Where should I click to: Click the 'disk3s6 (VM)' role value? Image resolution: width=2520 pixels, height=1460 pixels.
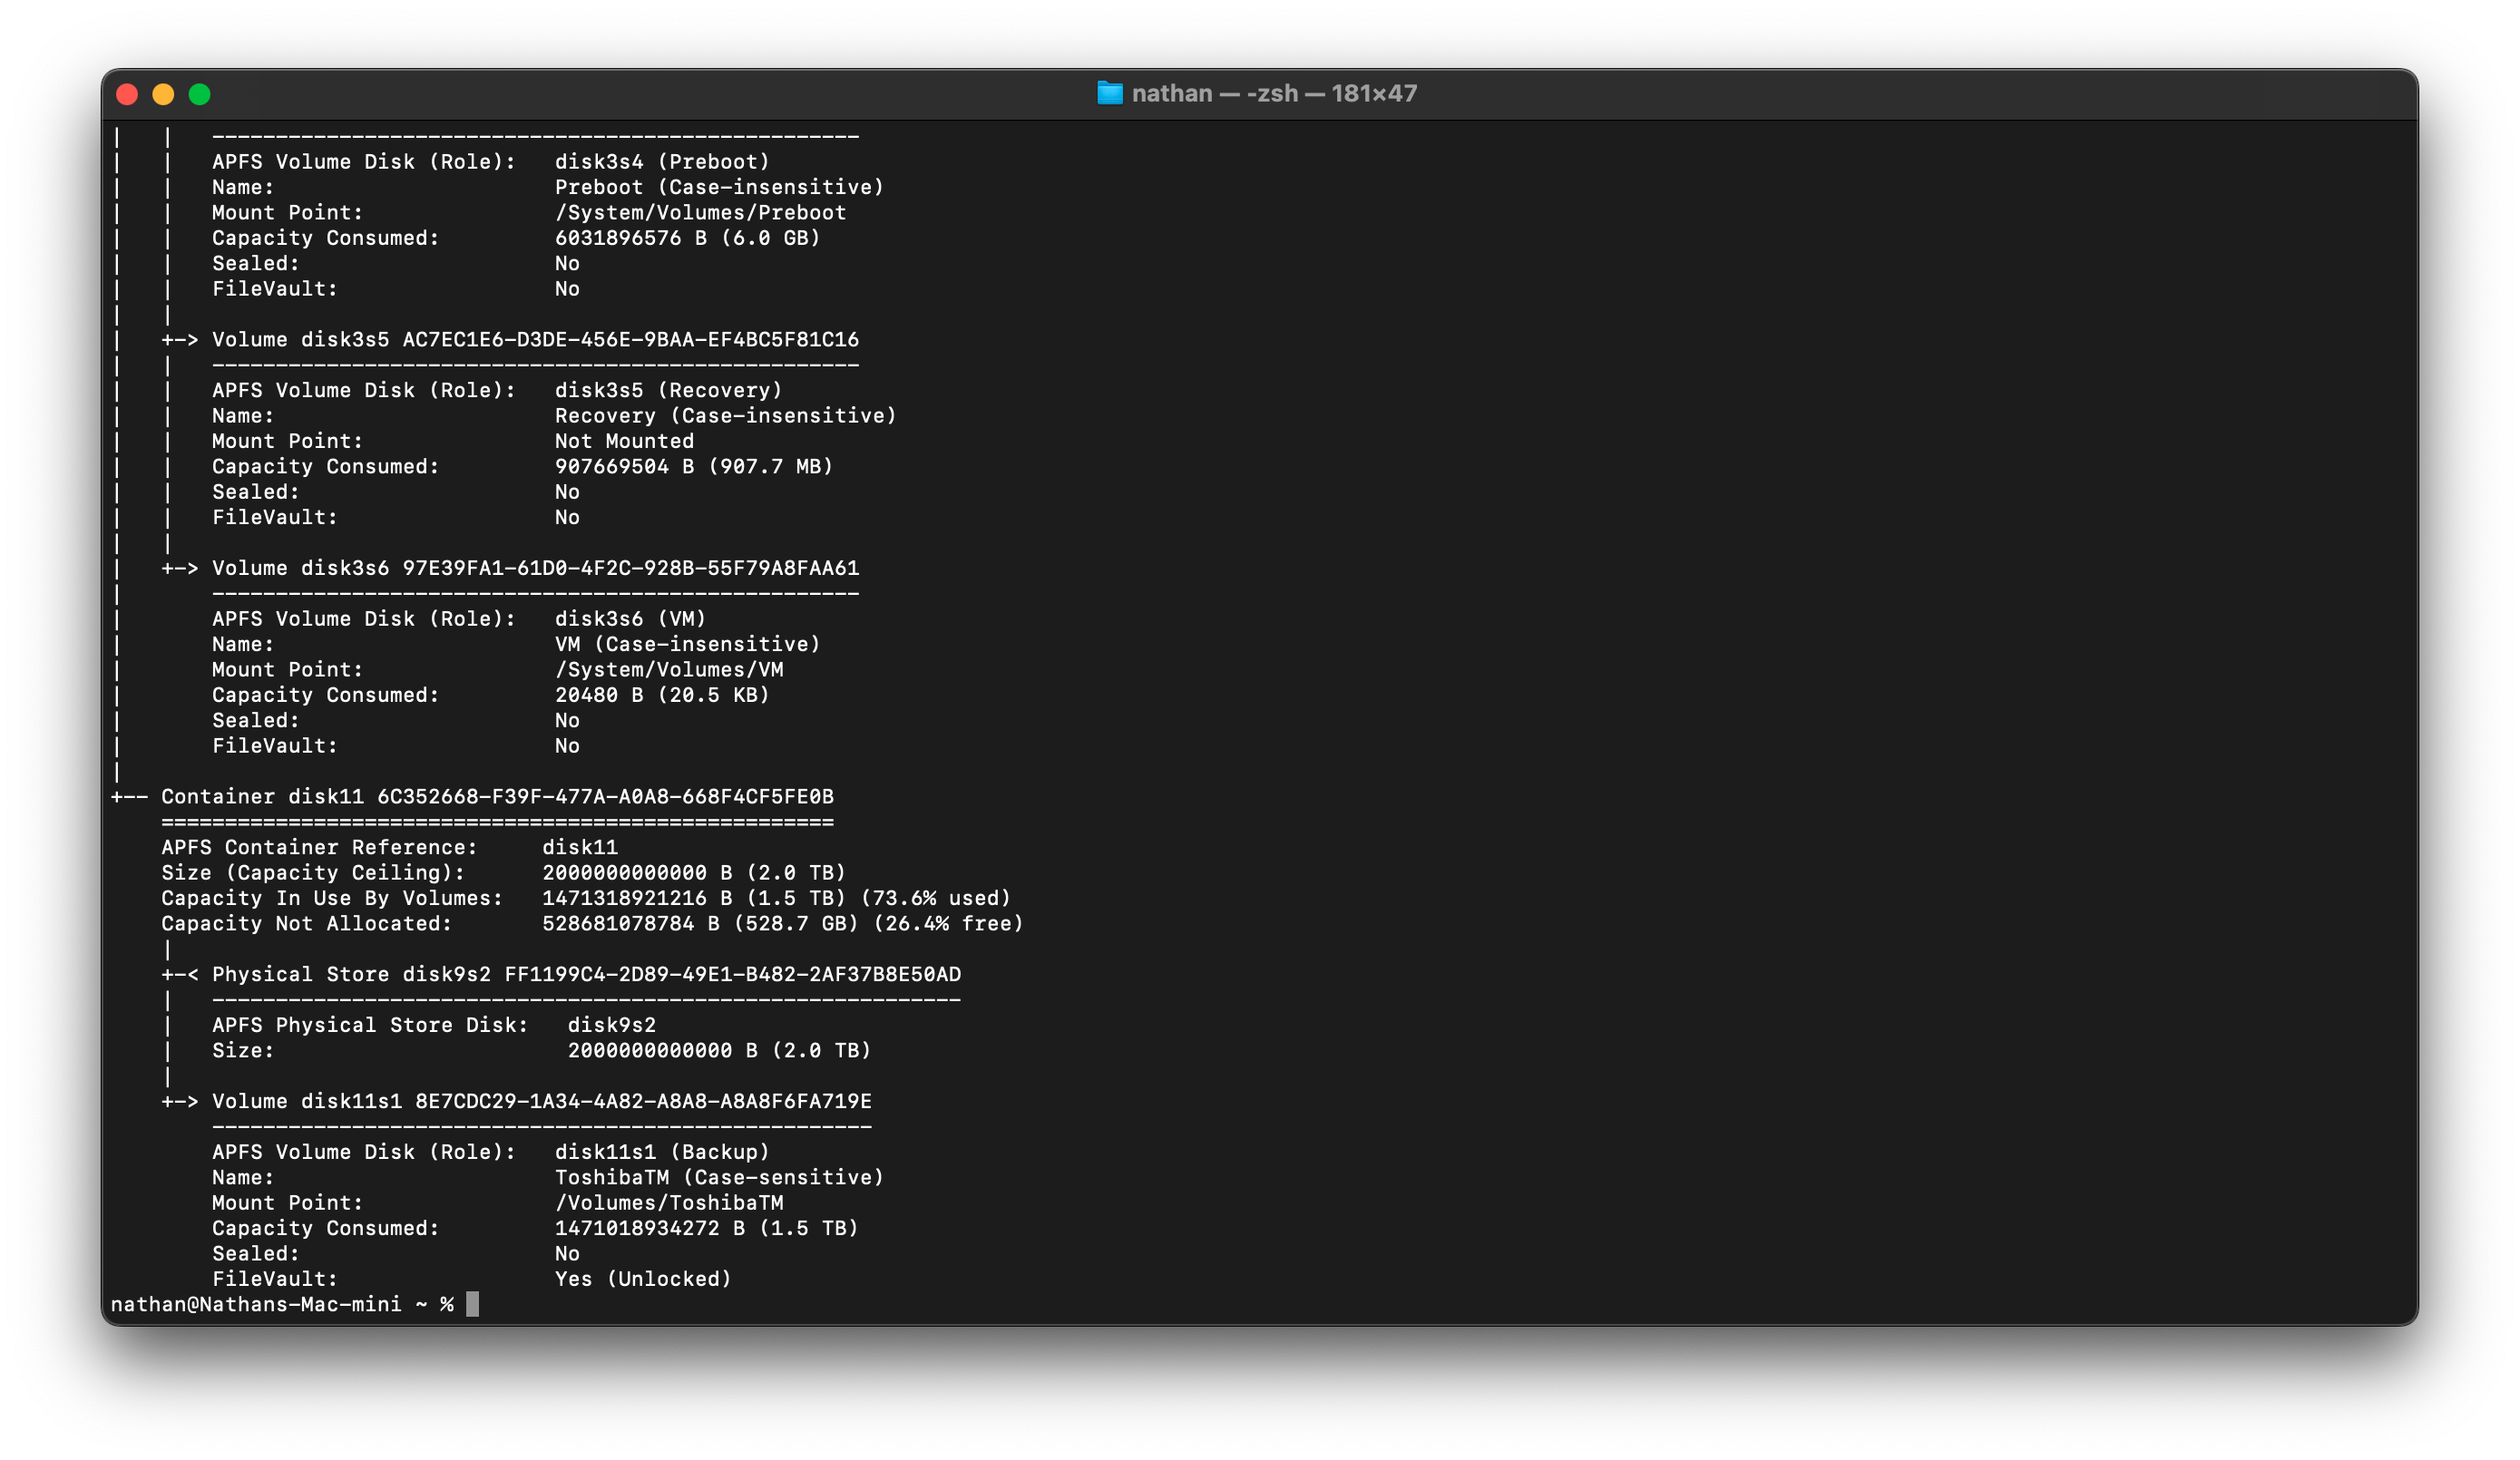630,619
